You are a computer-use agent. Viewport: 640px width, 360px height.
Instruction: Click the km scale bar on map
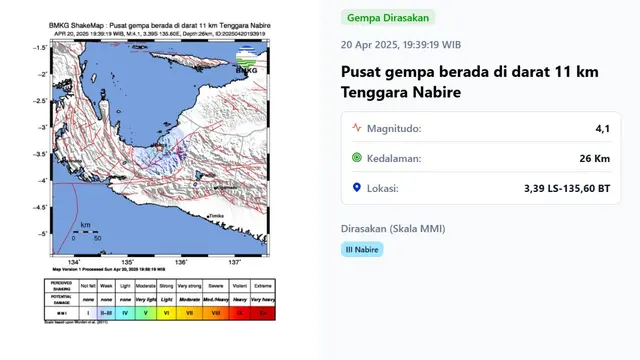click(x=85, y=232)
